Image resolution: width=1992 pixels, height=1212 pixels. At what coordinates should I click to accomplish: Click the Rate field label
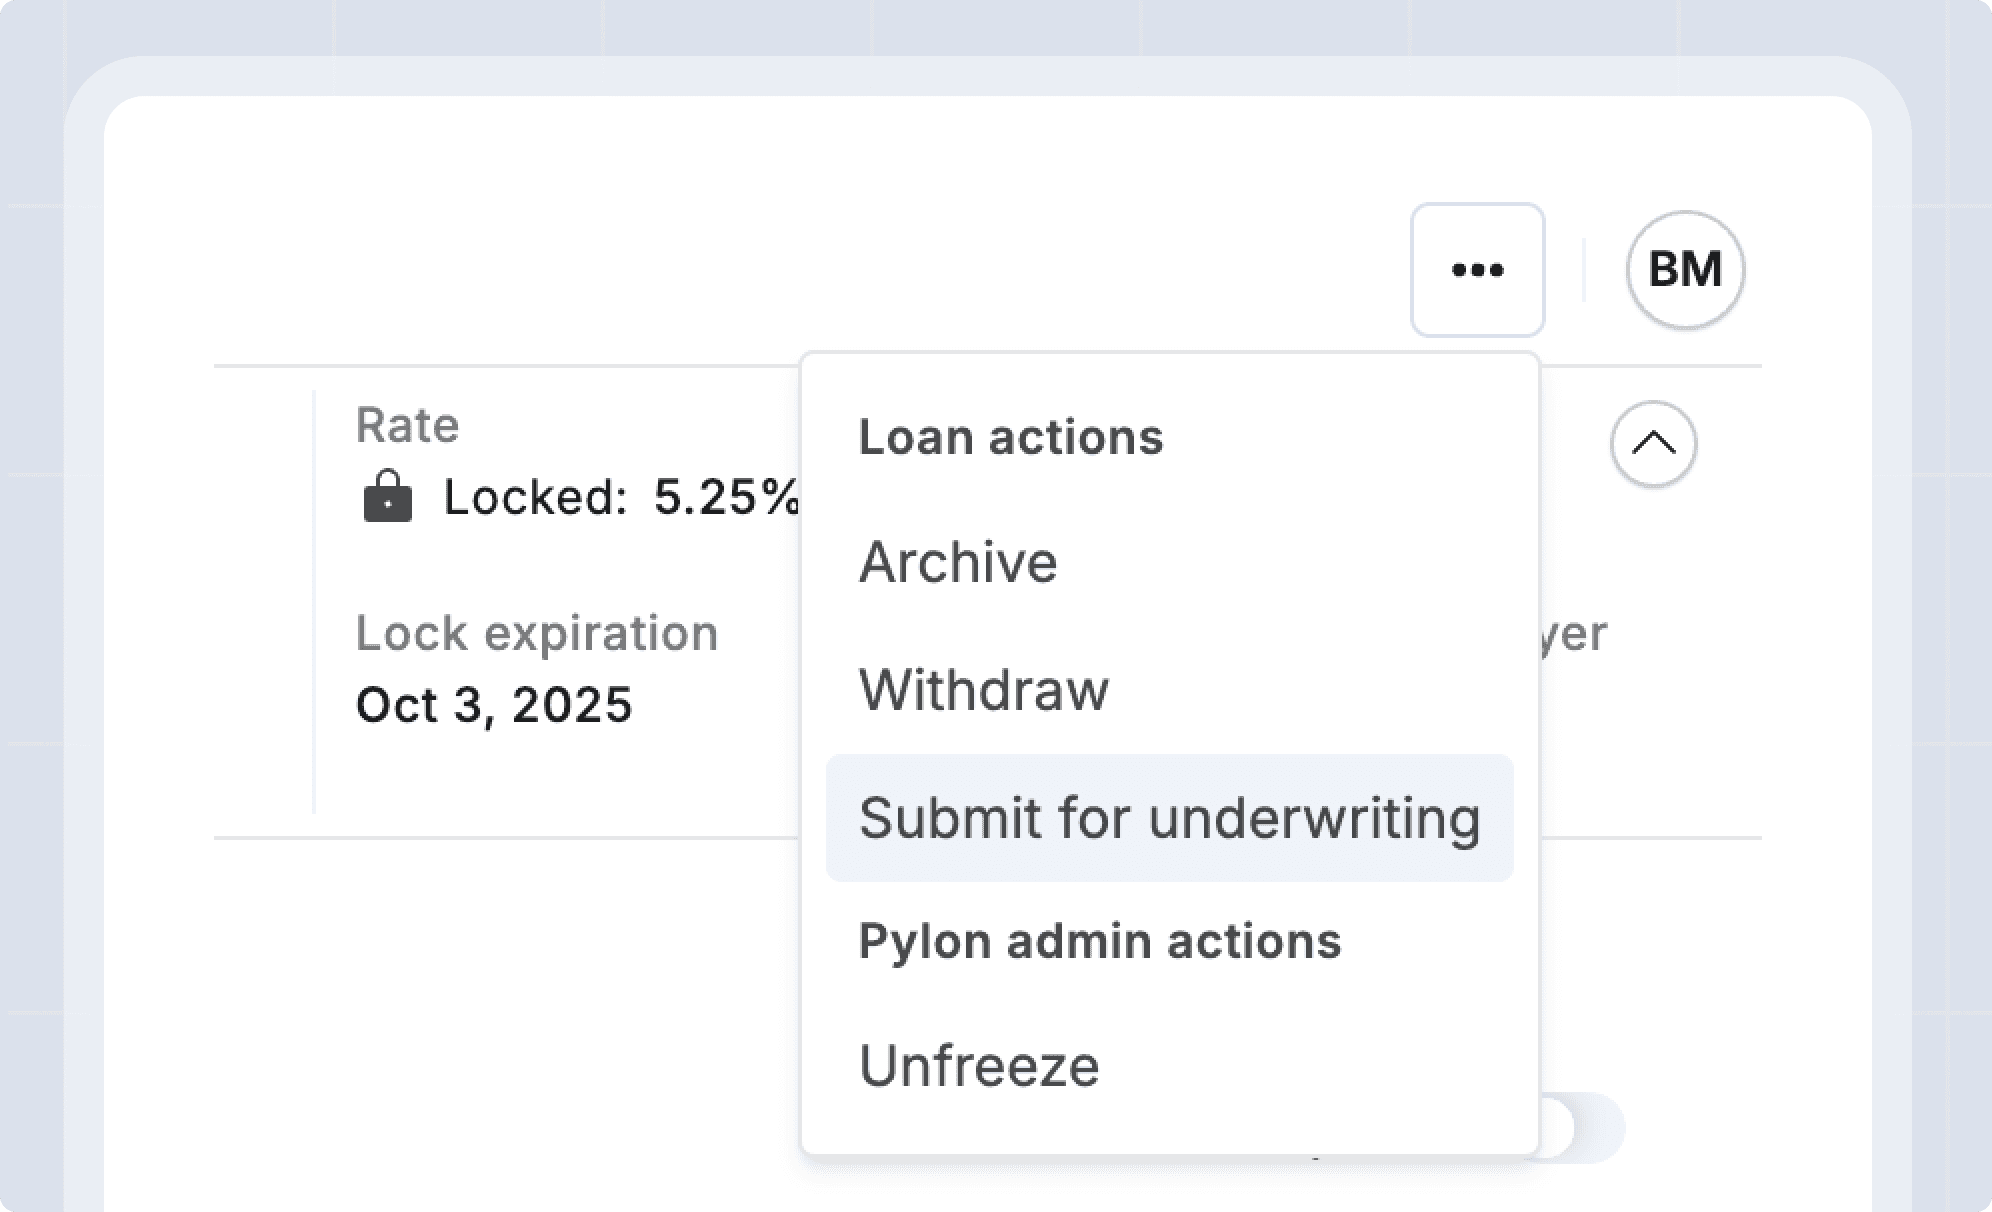pos(408,425)
